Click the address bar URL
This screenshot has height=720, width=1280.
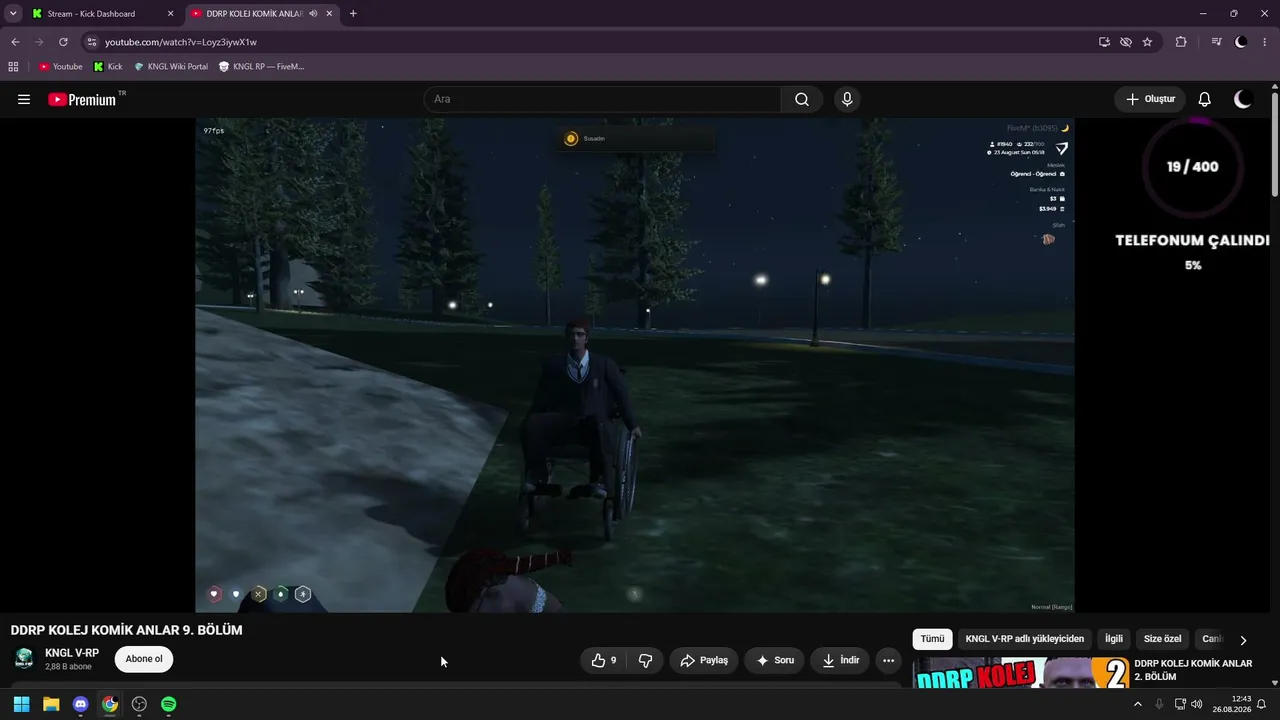[181, 42]
